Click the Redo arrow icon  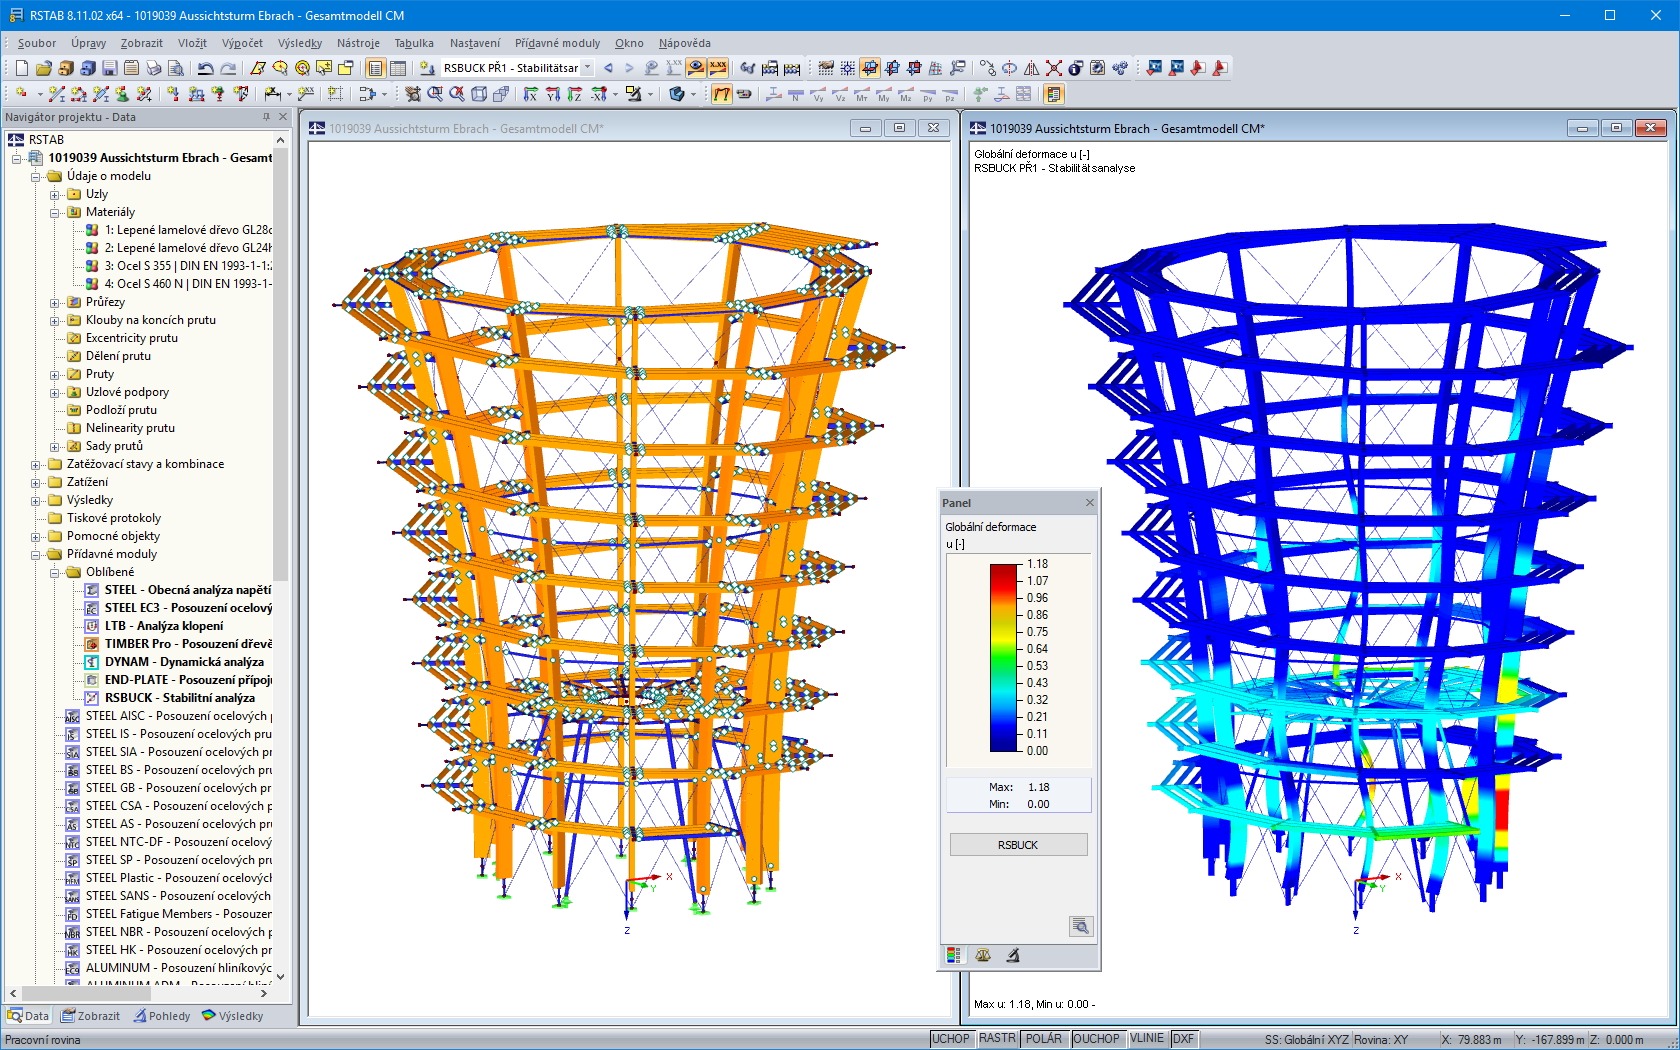(228, 68)
